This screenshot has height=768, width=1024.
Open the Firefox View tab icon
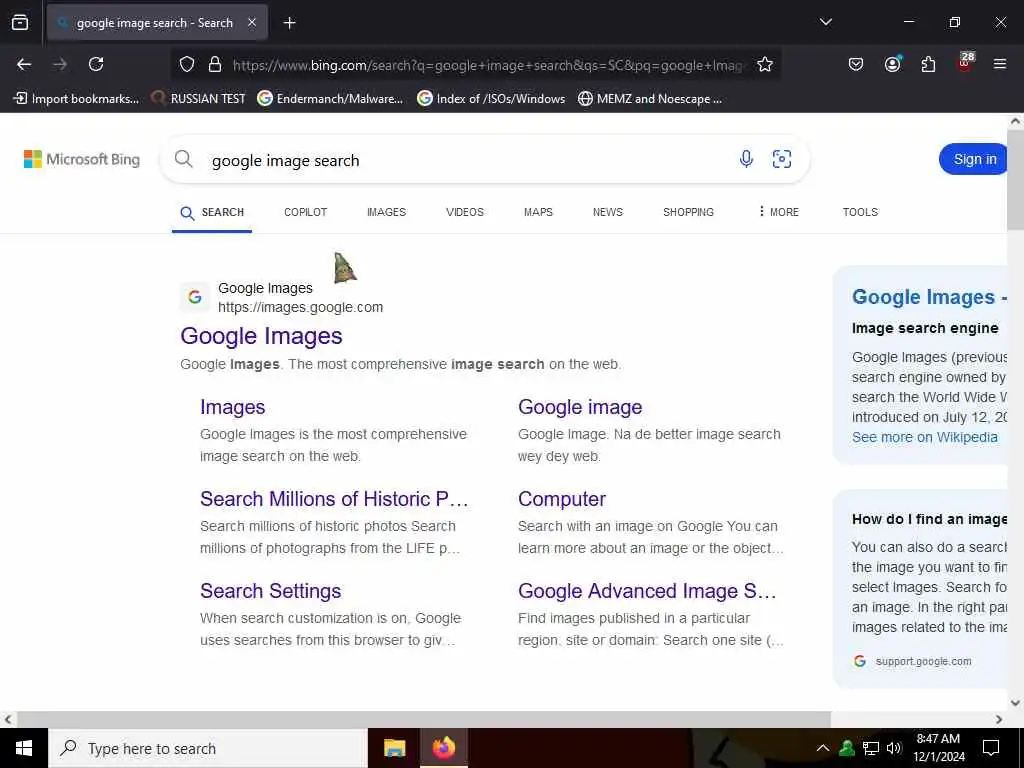click(x=20, y=22)
